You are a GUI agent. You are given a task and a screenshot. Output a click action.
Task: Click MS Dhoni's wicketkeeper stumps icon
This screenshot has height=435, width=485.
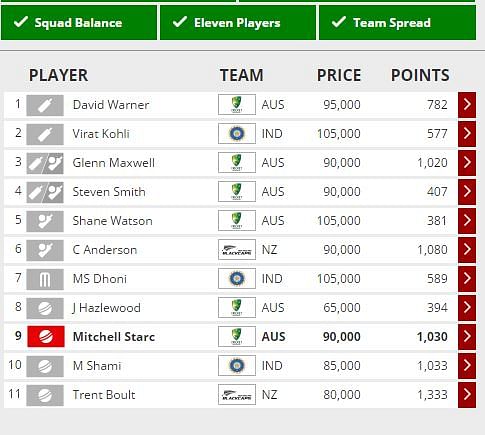pyautogui.click(x=45, y=279)
